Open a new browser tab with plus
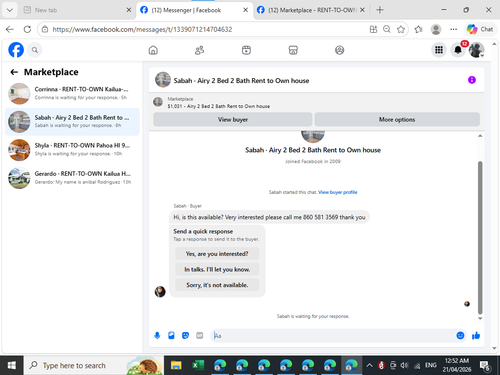The image size is (500, 375). pos(380,10)
